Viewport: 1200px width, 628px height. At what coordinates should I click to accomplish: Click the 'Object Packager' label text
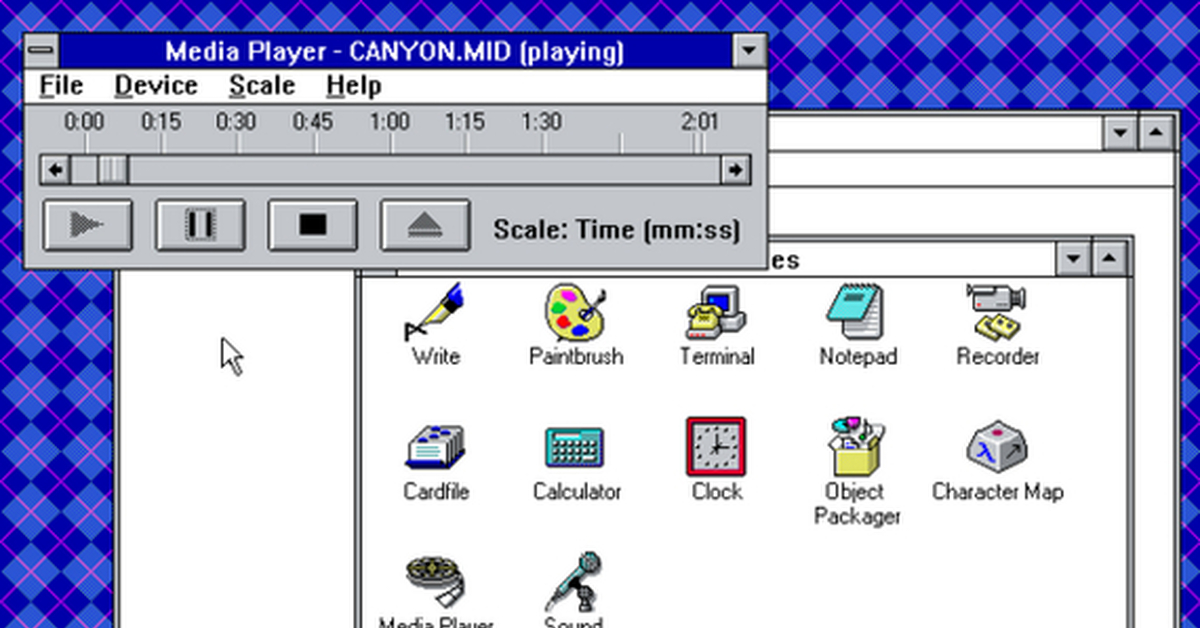pos(856,504)
